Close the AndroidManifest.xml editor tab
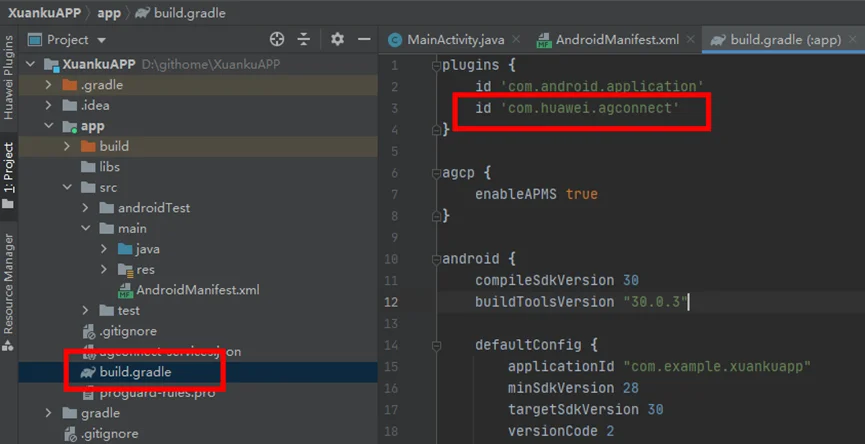 click(690, 39)
